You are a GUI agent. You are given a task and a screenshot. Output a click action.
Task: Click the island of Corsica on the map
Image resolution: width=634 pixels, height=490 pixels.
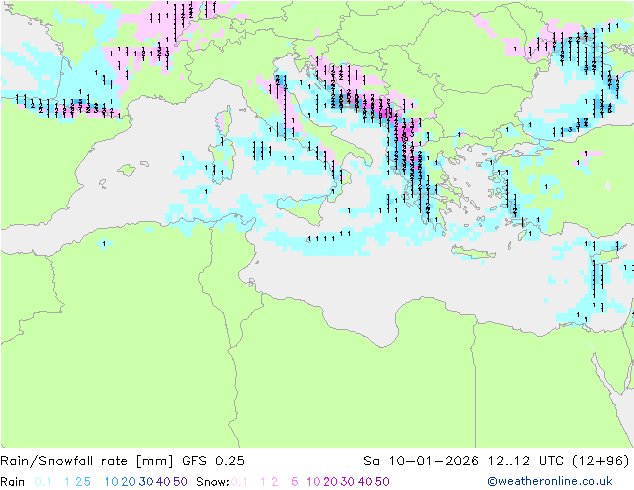point(225,121)
